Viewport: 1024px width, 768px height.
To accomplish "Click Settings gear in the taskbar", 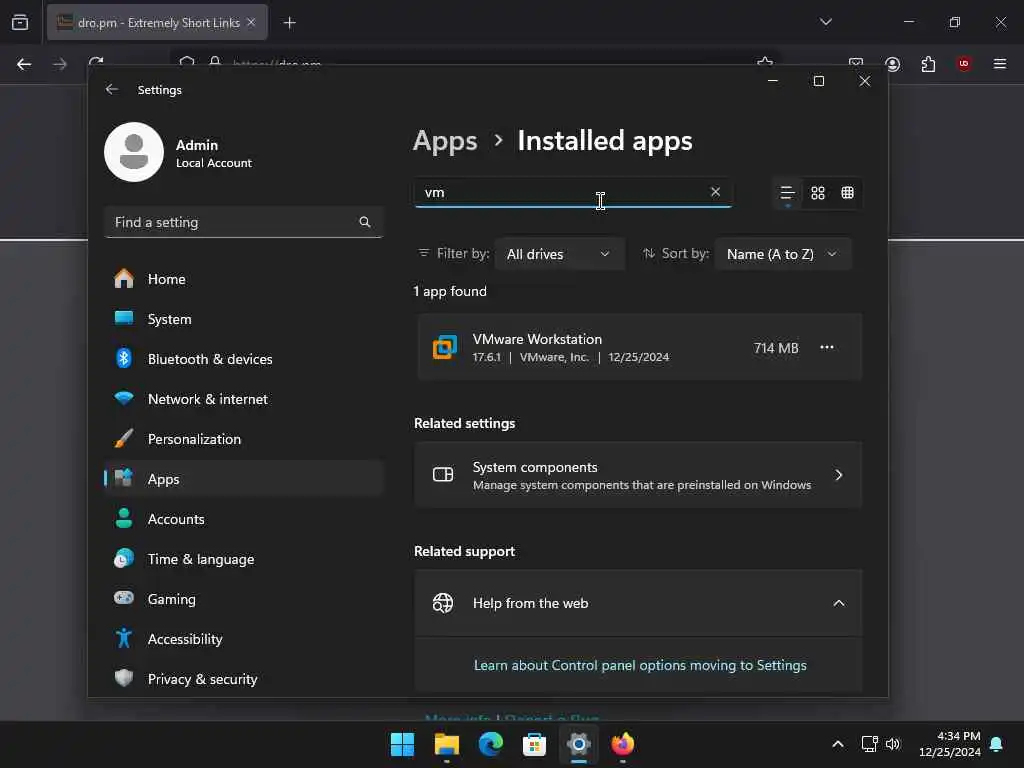I will pos(579,744).
